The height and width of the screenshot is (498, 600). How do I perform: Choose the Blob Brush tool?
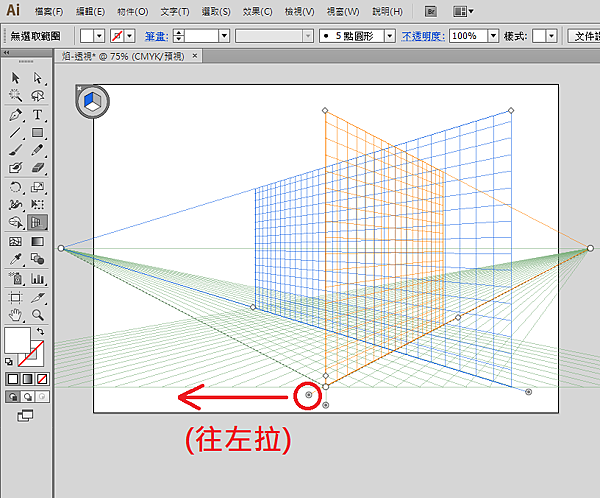pyautogui.click(x=15, y=168)
